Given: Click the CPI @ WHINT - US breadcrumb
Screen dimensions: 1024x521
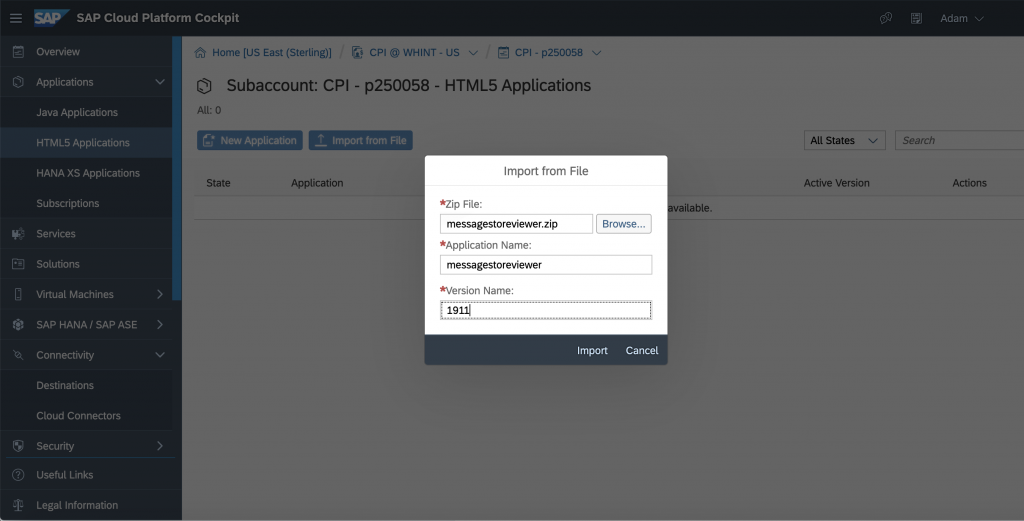Looking at the screenshot, I should pos(414,52).
